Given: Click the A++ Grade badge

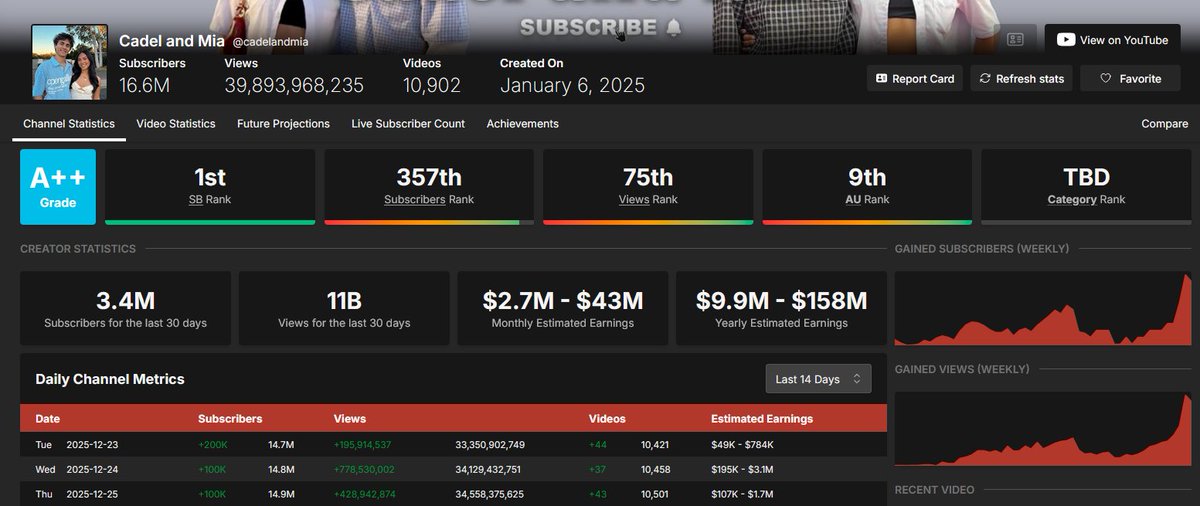Looking at the screenshot, I should click(x=58, y=187).
